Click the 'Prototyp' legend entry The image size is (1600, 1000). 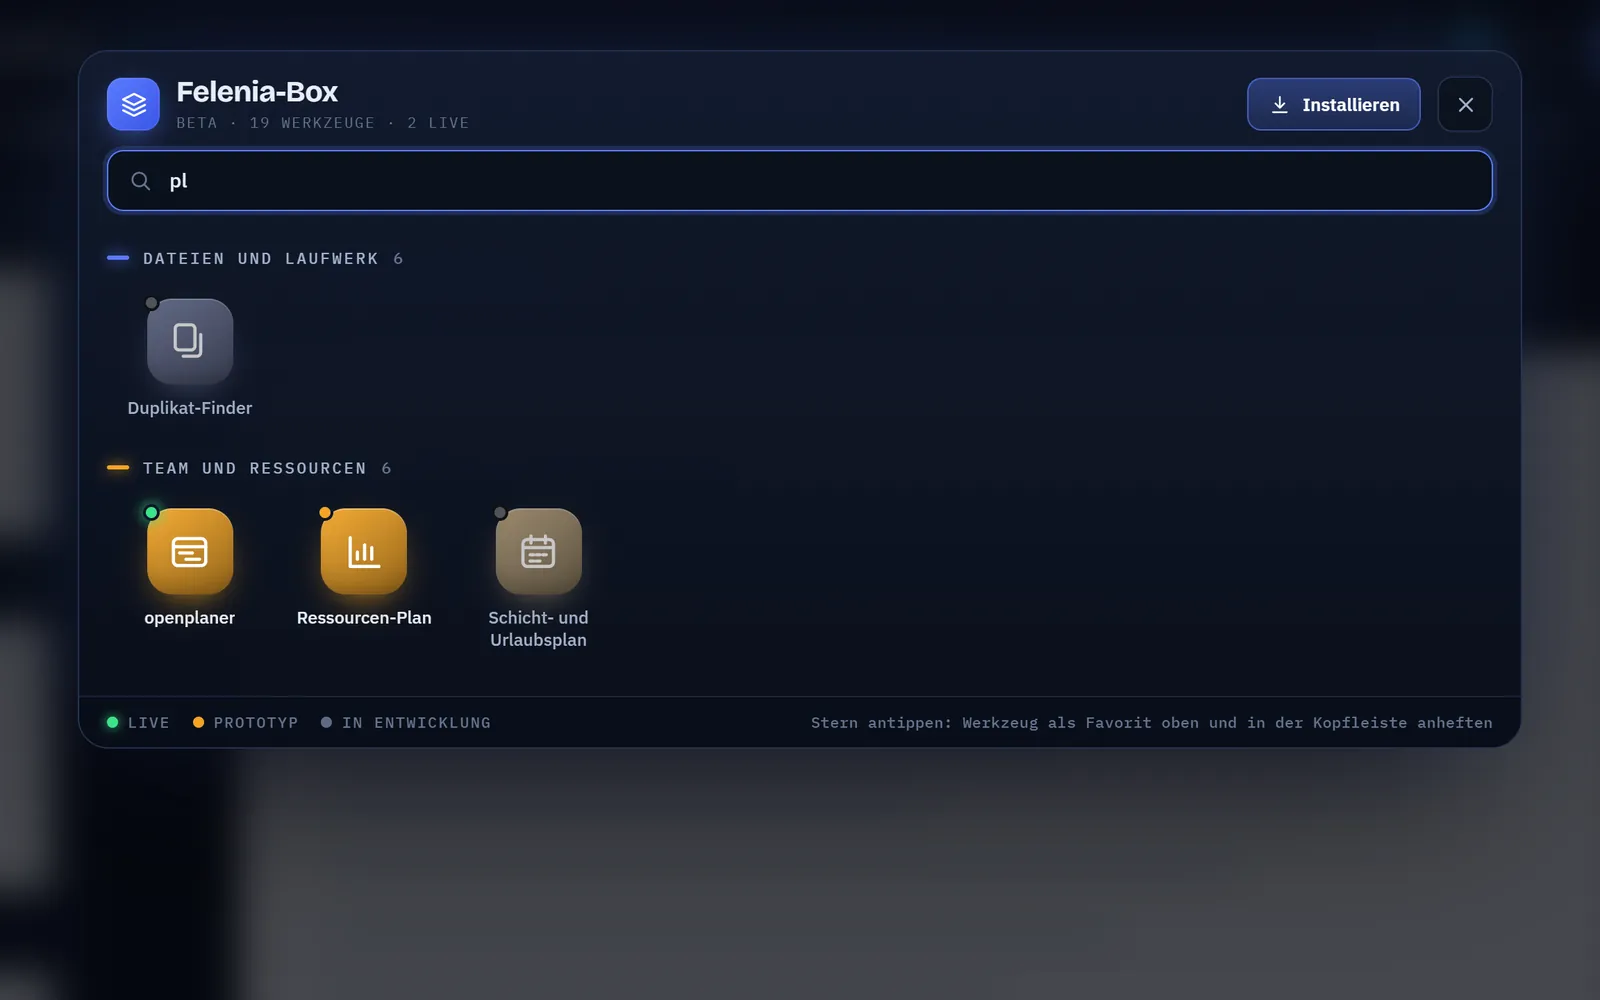point(245,723)
